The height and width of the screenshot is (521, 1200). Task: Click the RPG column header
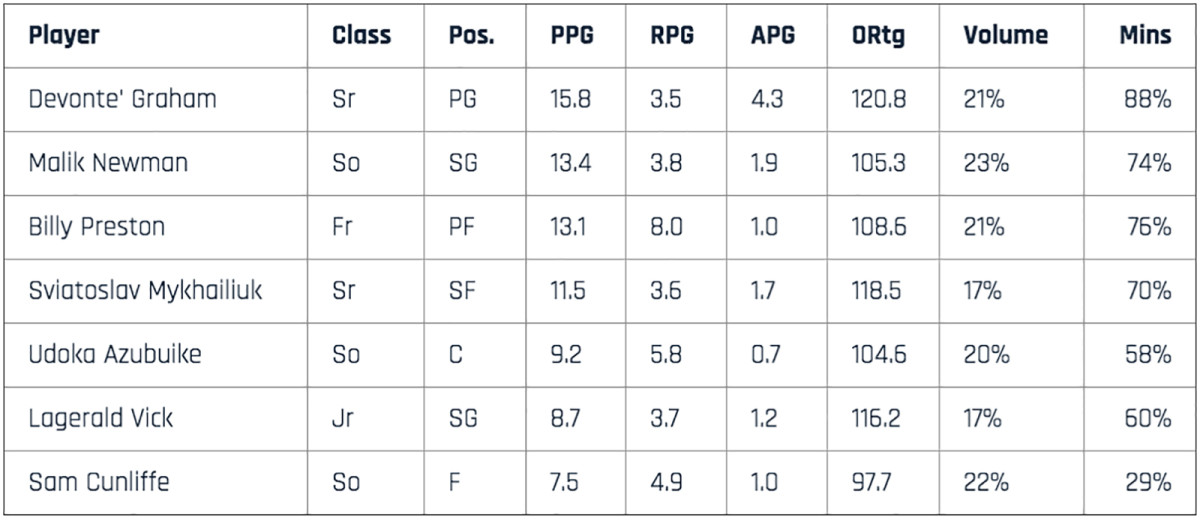tap(672, 36)
